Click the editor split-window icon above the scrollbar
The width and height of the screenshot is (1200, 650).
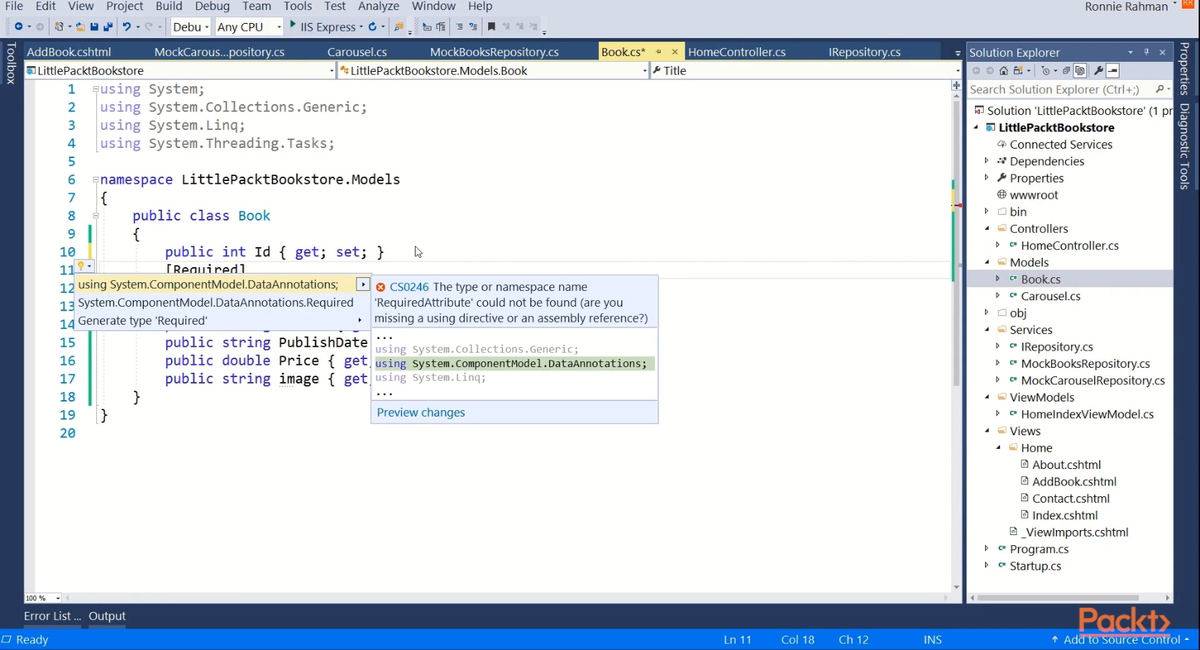(956, 86)
